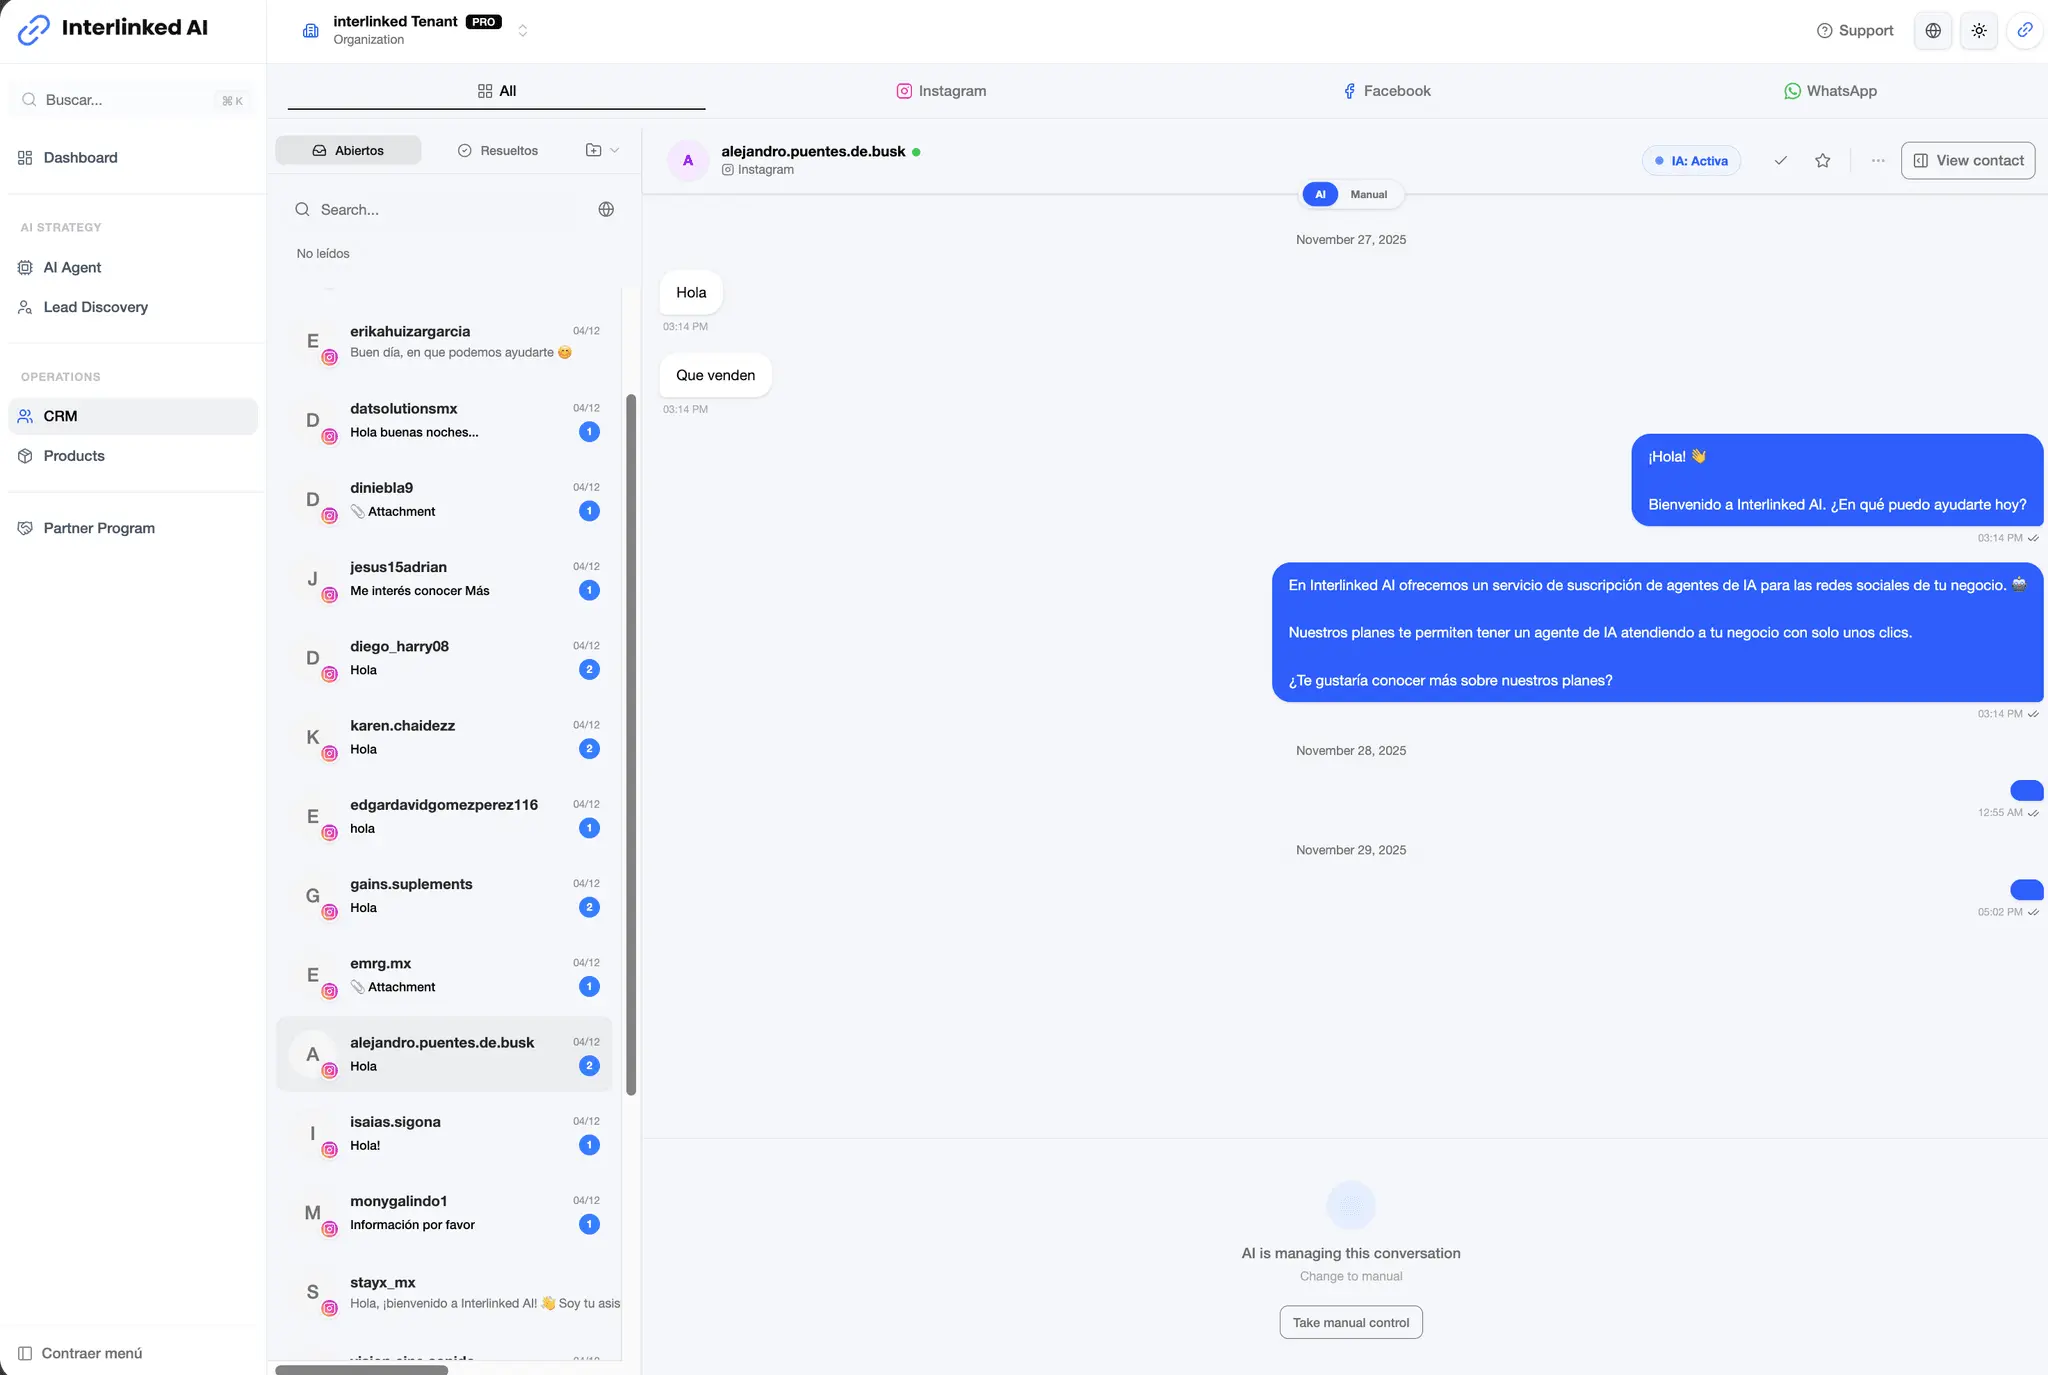Open edgardavidgomezperez116 conversation
Screen dimensions: 2048x1375
pyautogui.click(x=444, y=817)
